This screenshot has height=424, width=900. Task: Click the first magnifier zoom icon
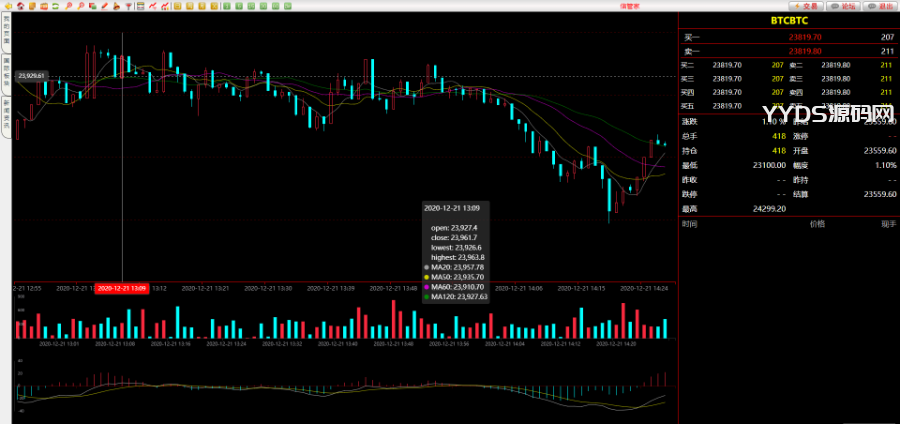tap(68, 6)
